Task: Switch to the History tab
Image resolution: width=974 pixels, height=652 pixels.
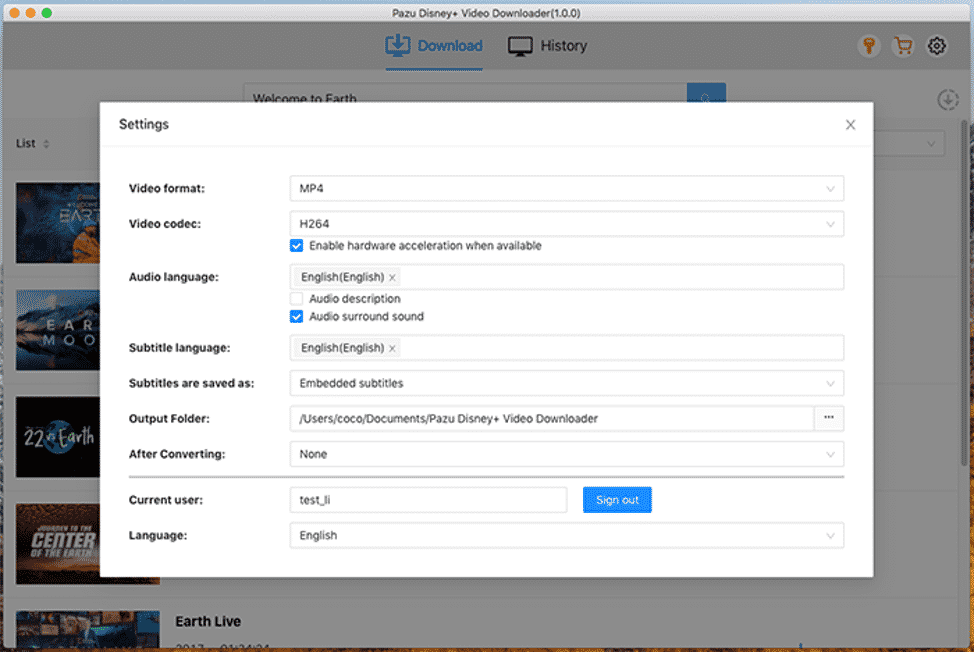Action: pyautogui.click(x=546, y=45)
